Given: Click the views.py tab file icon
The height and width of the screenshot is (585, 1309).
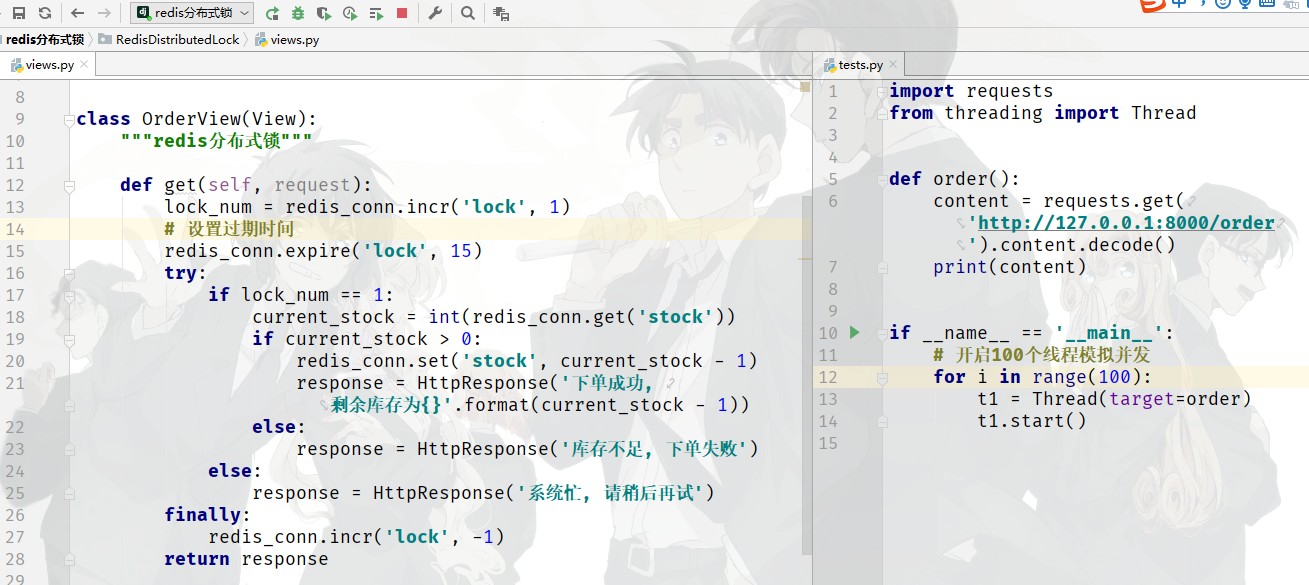Looking at the screenshot, I should tap(17, 65).
